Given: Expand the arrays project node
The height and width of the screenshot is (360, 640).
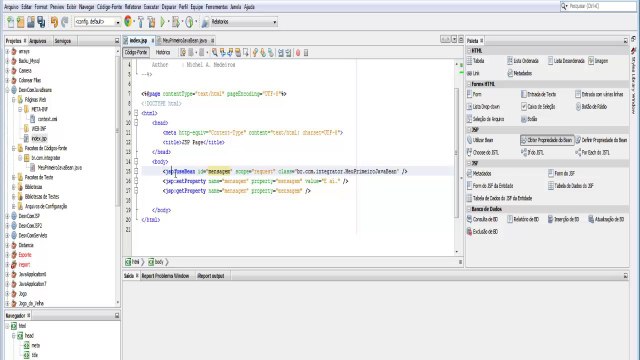Looking at the screenshot, I should (7, 51).
